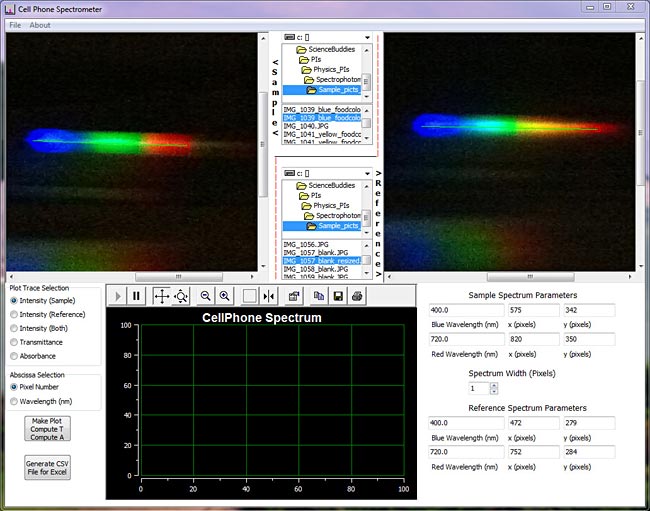The width and height of the screenshot is (650, 511).
Task: Open the reference drive selection dropdown
Action: click(368, 174)
